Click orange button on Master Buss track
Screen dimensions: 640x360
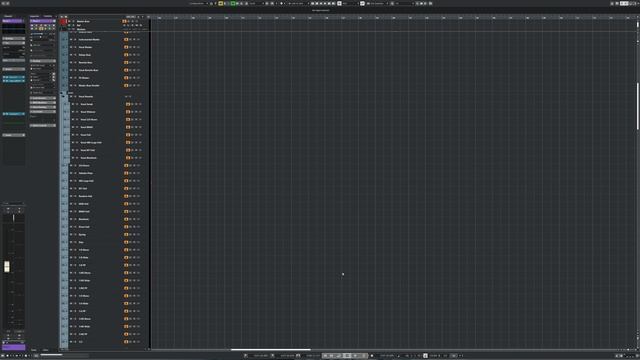[x=124, y=21]
